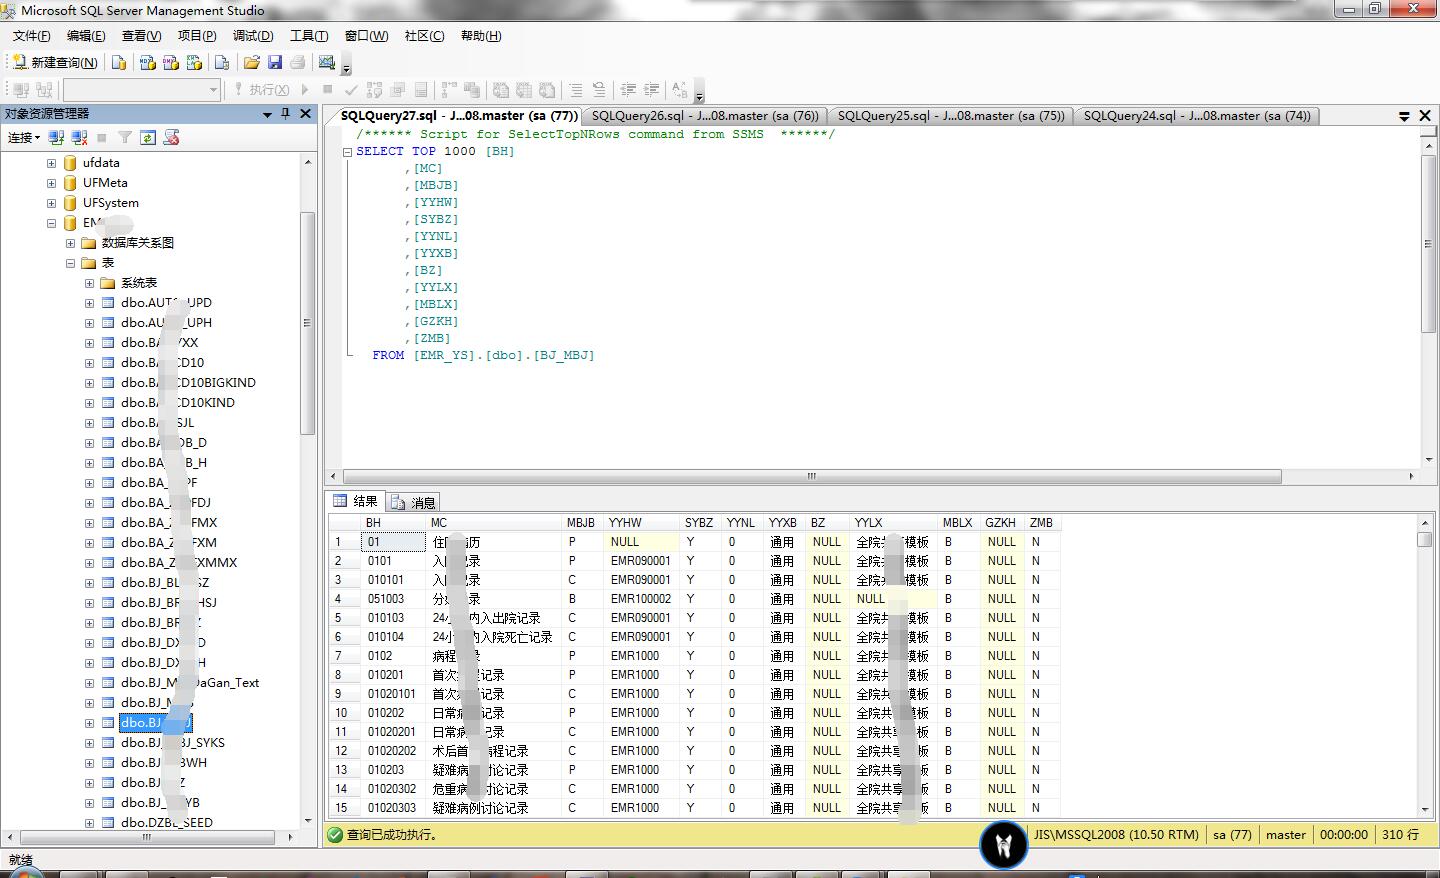Click row header 10 in results grid
1440x878 pixels.
click(345, 713)
